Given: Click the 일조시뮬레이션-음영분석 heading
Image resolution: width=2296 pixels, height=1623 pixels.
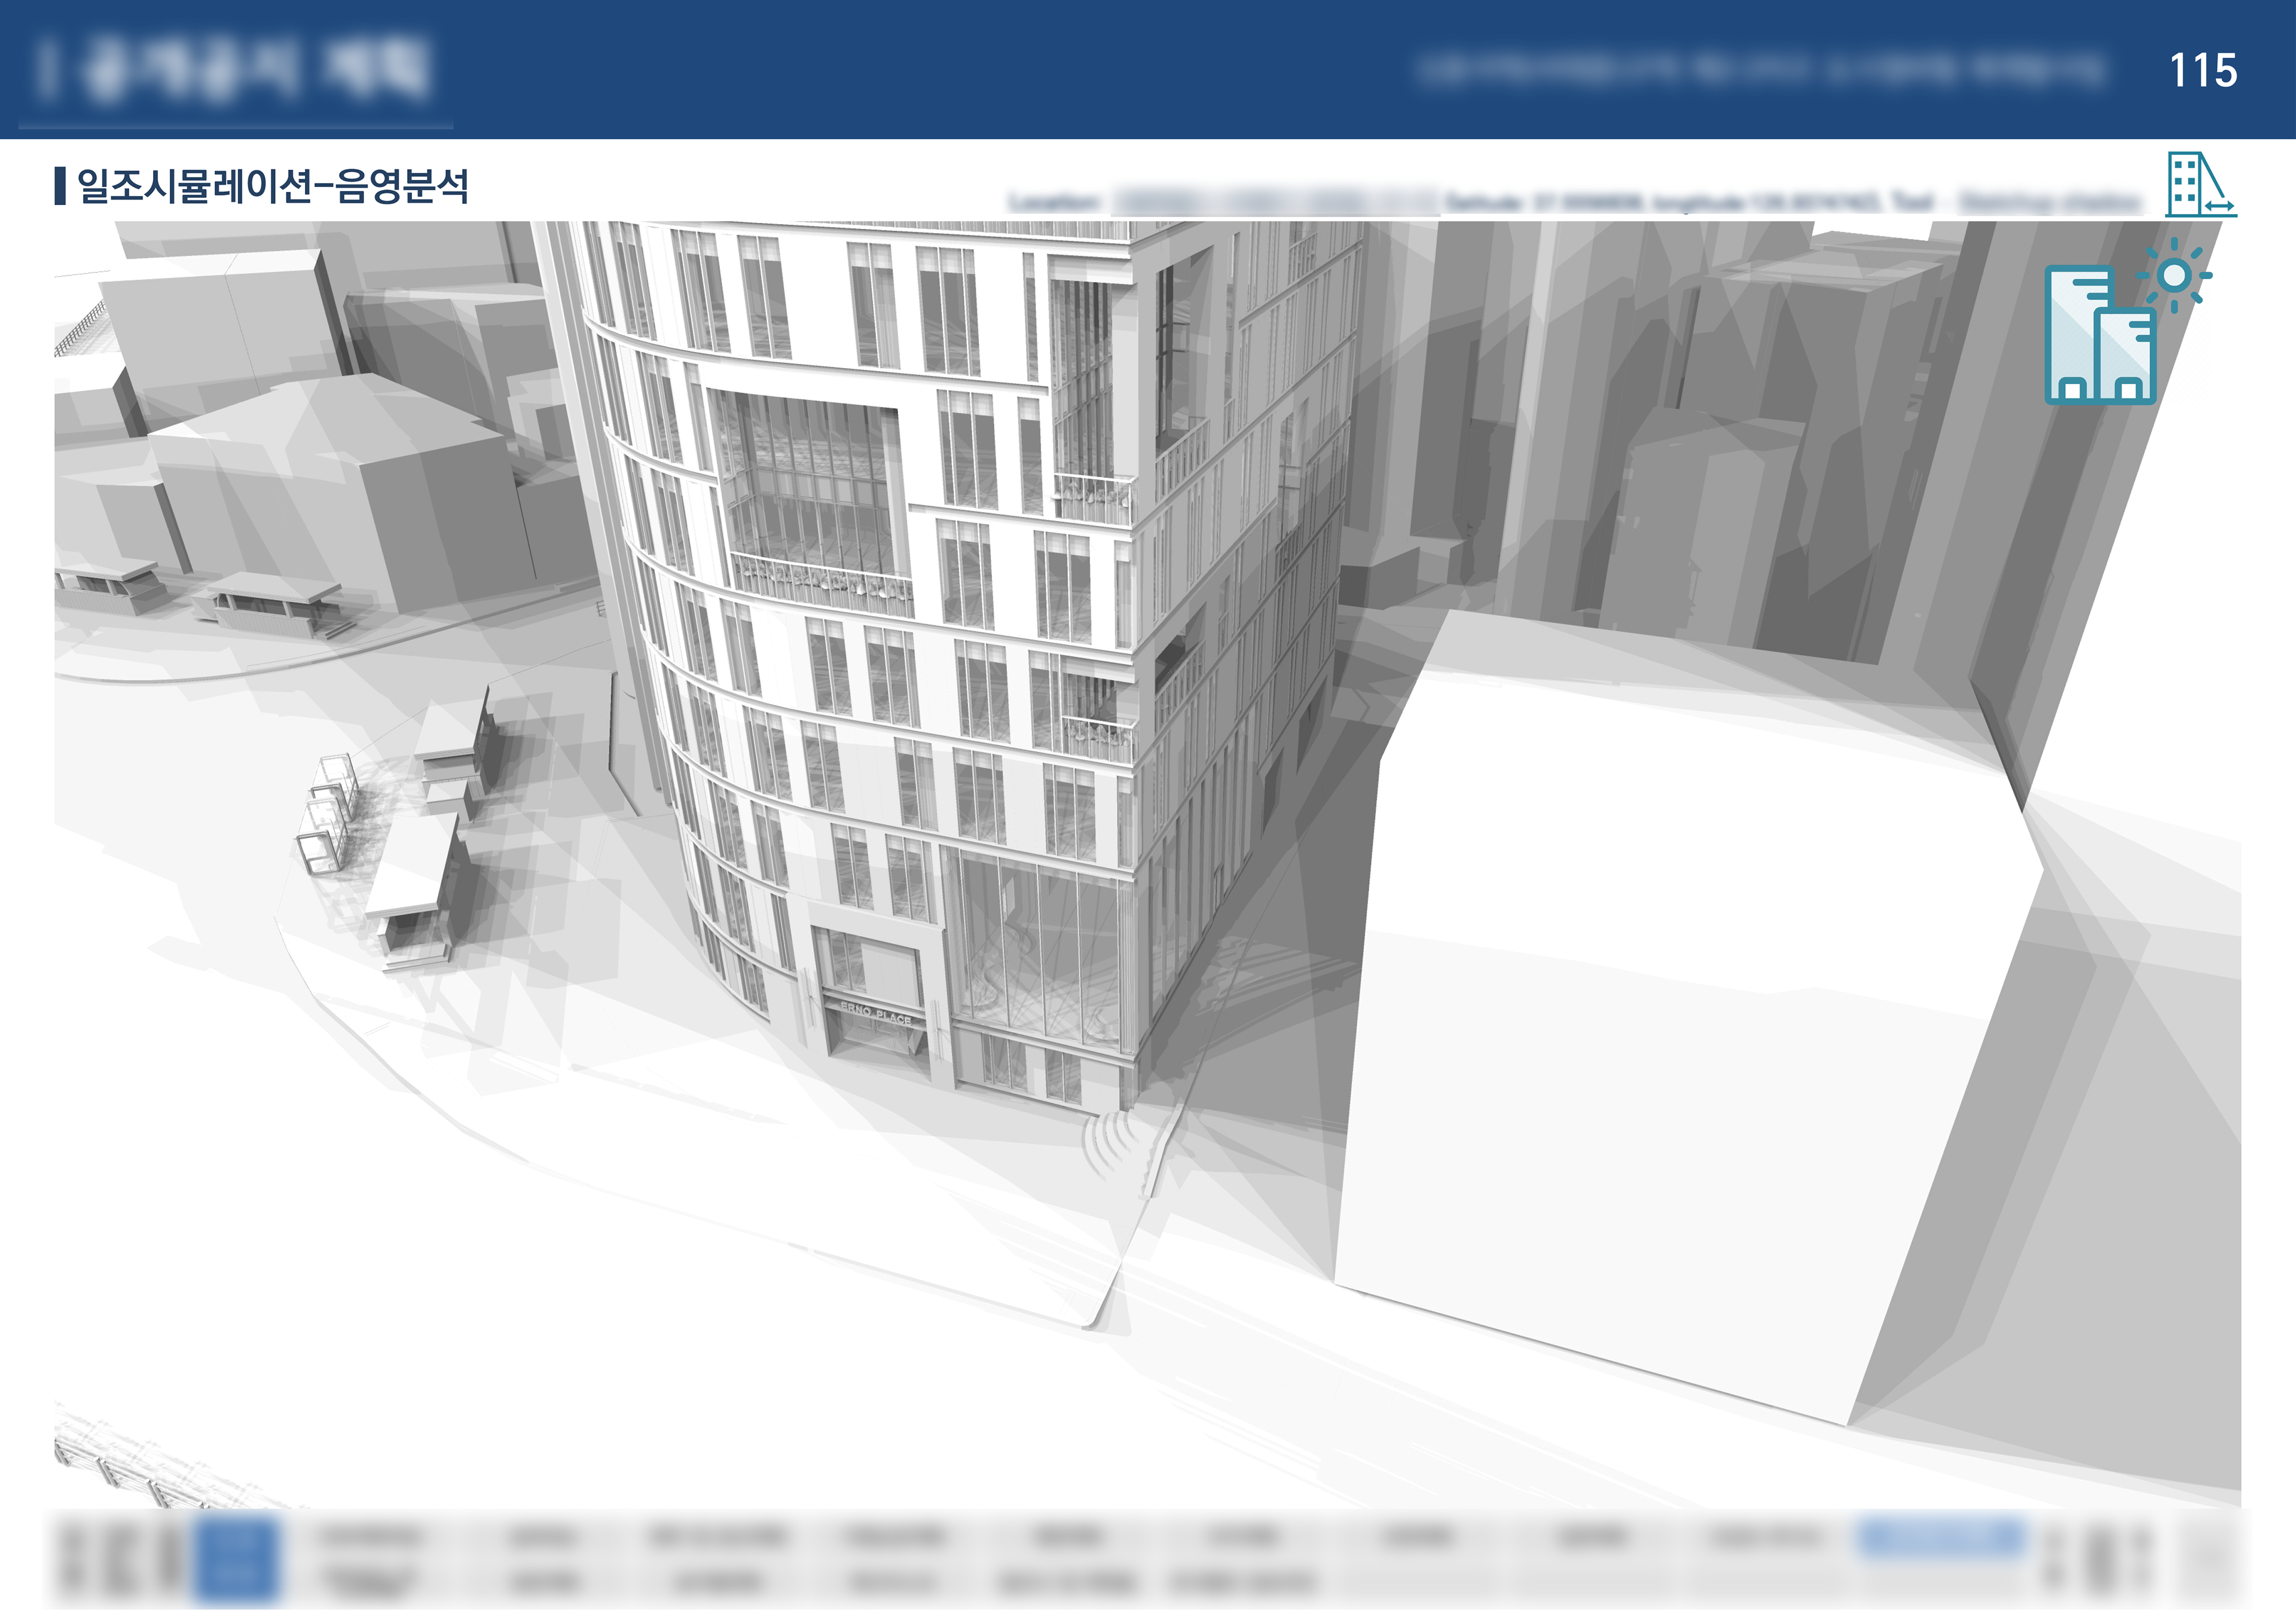Looking at the screenshot, I should 273,186.
